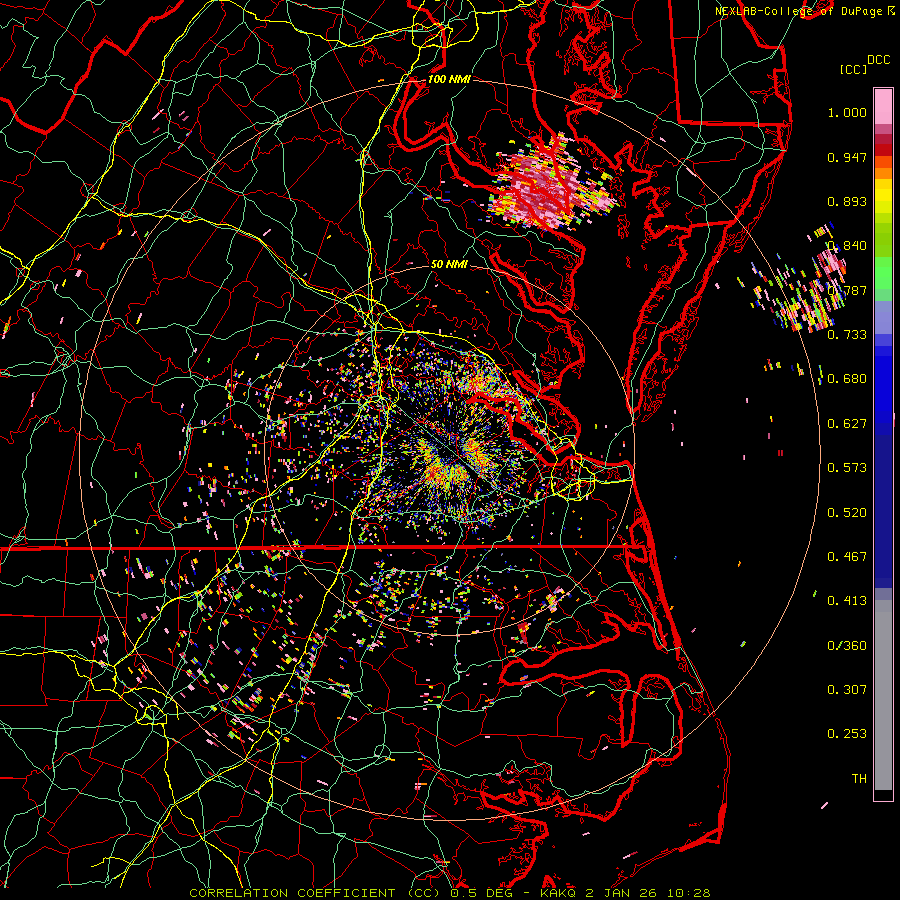
Task: Click the TH threshold label in legend
Action: tap(859, 779)
